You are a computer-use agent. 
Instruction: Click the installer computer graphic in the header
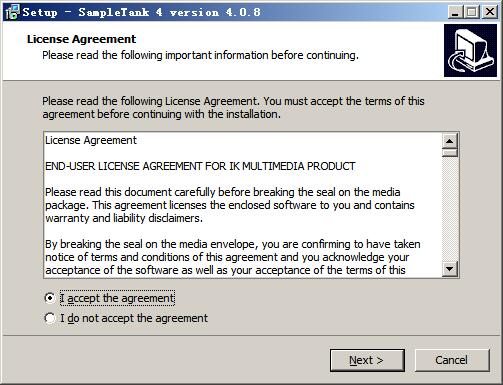pos(470,50)
